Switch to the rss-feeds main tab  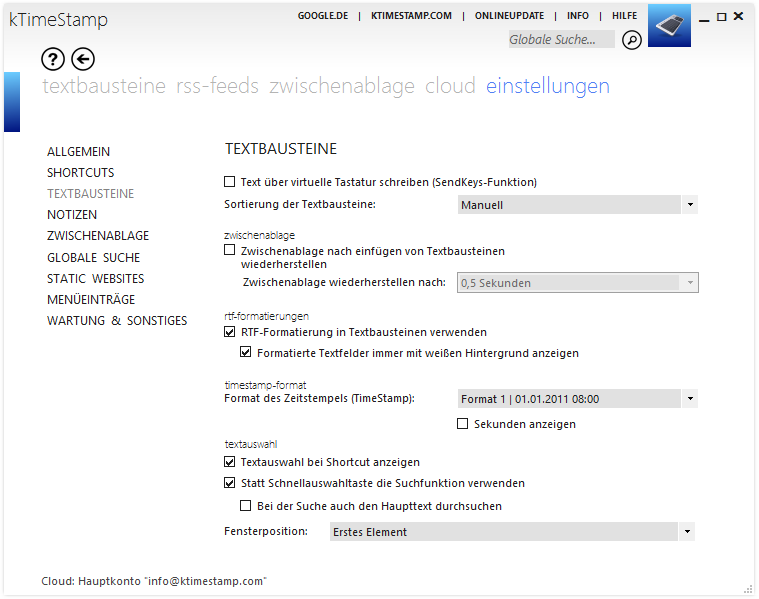(x=217, y=86)
